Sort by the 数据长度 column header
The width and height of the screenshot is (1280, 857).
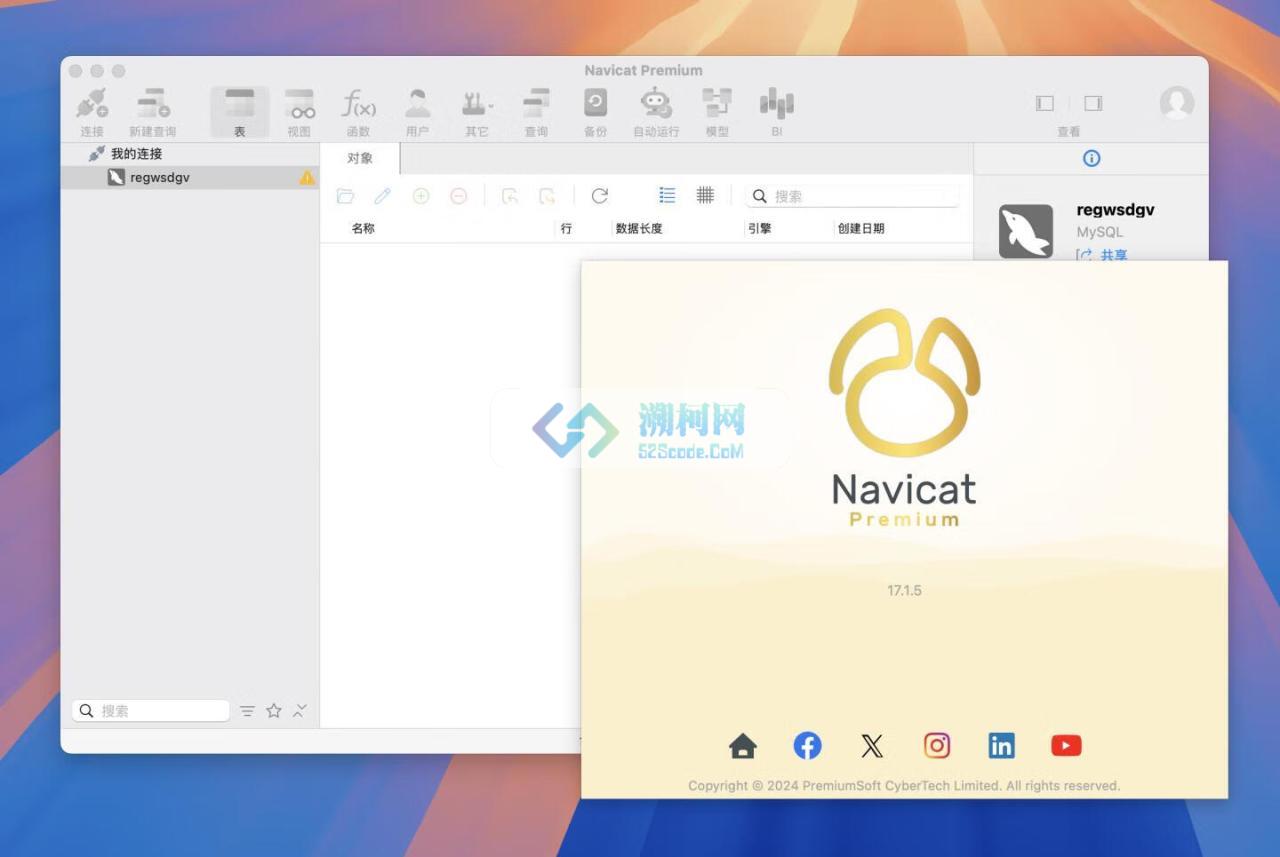[x=639, y=228]
